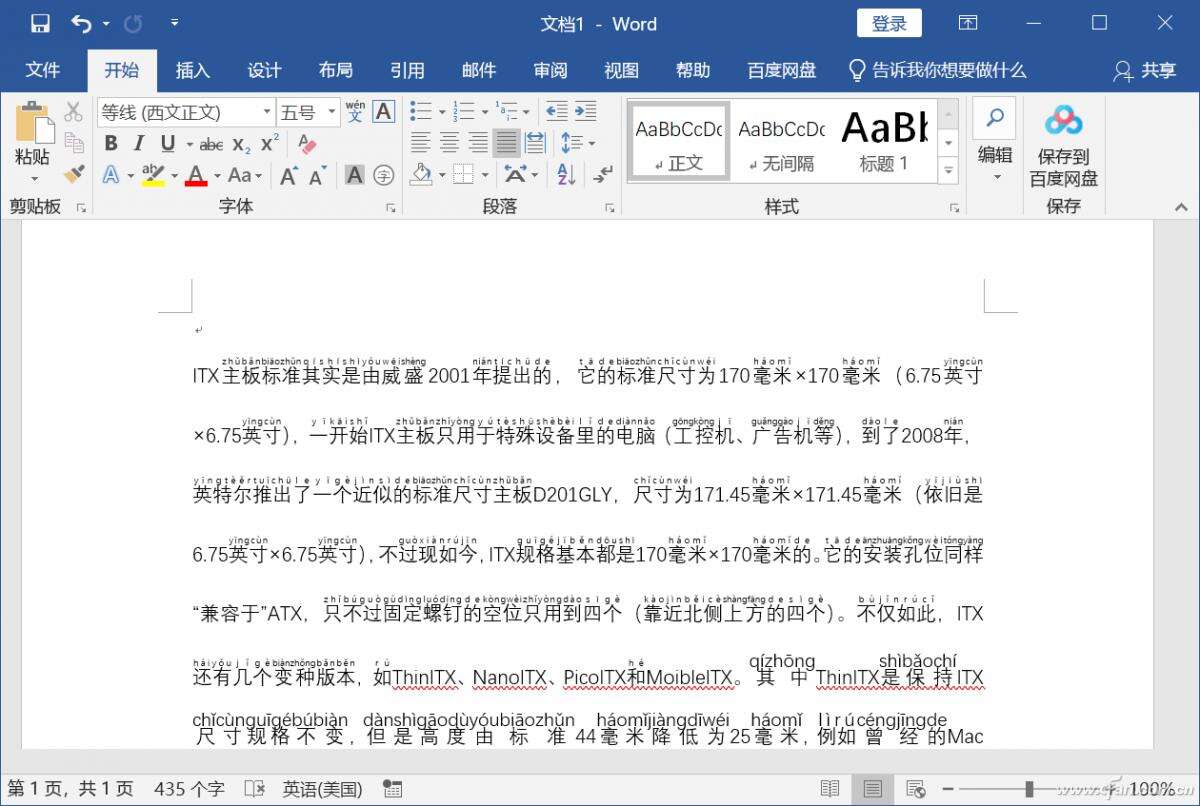
Task: Switch to the 审阅 tab
Action: coord(550,70)
